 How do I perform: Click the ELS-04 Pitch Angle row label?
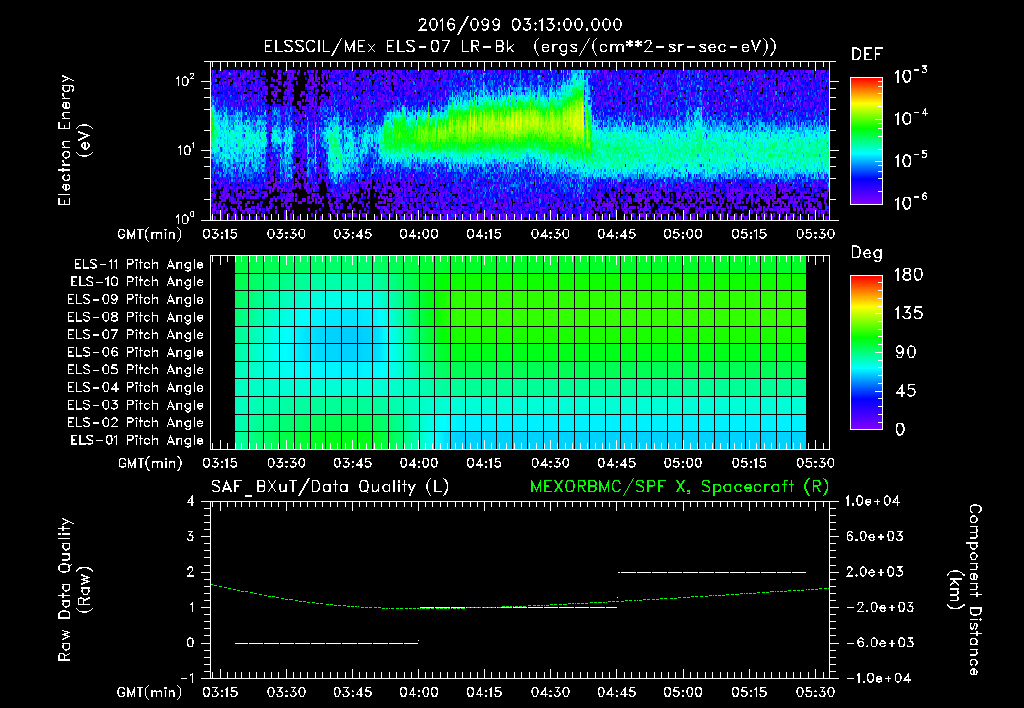(136, 388)
